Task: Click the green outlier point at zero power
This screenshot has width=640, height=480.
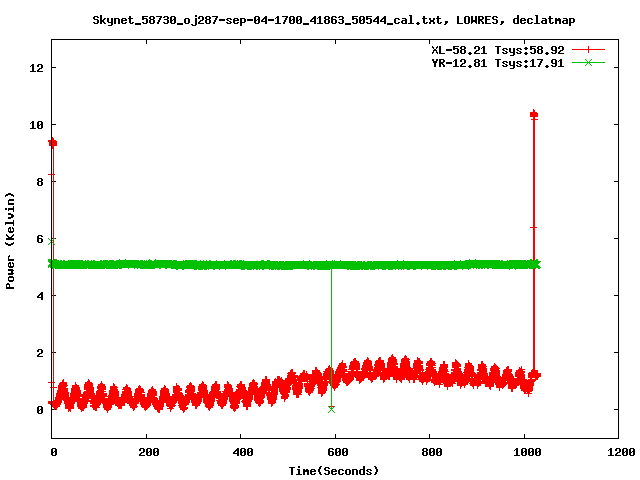Action: pyautogui.click(x=331, y=409)
